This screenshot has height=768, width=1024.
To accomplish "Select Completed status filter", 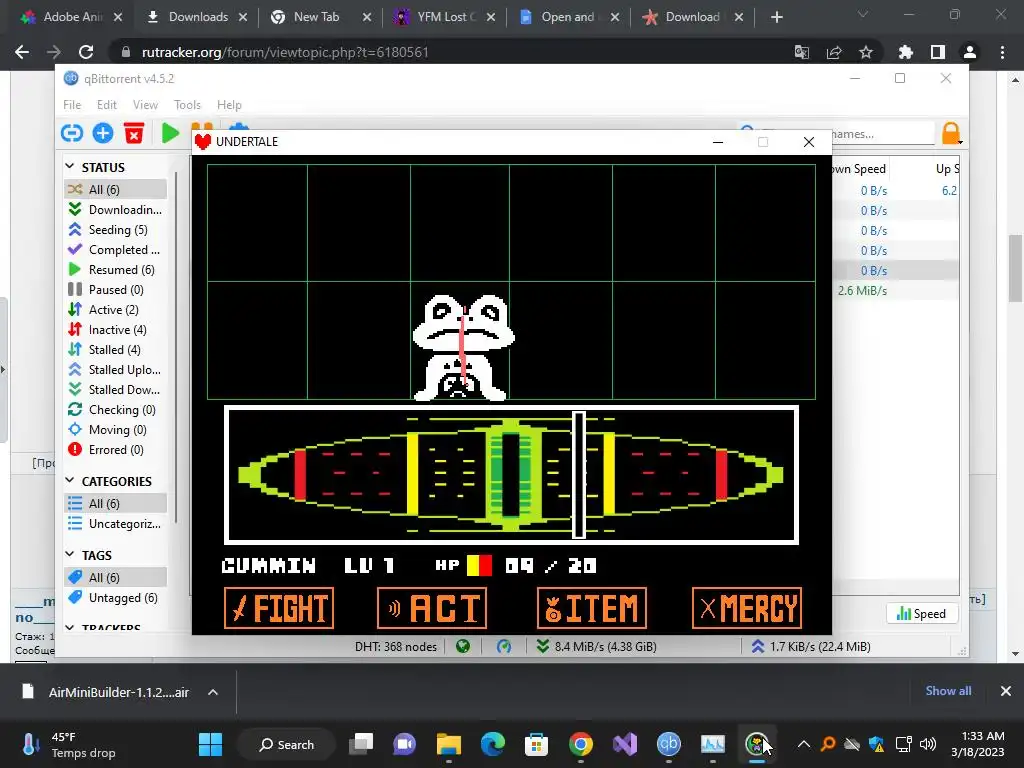I will [115, 250].
